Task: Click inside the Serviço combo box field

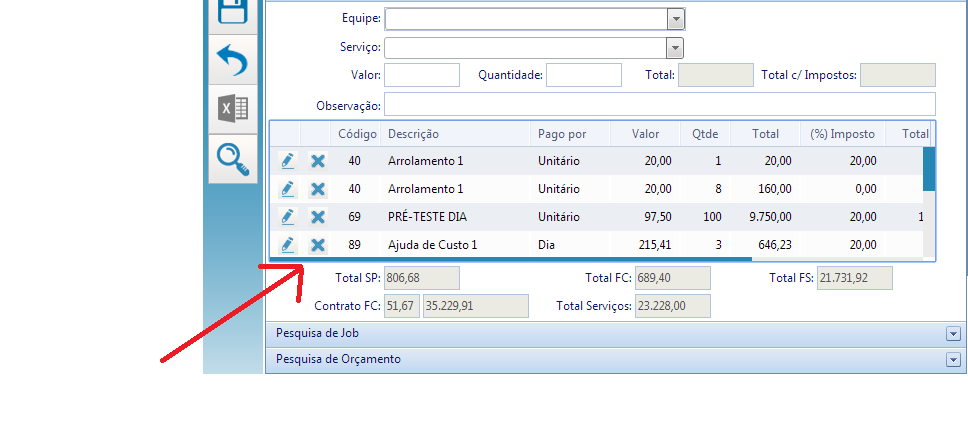Action: (525, 48)
